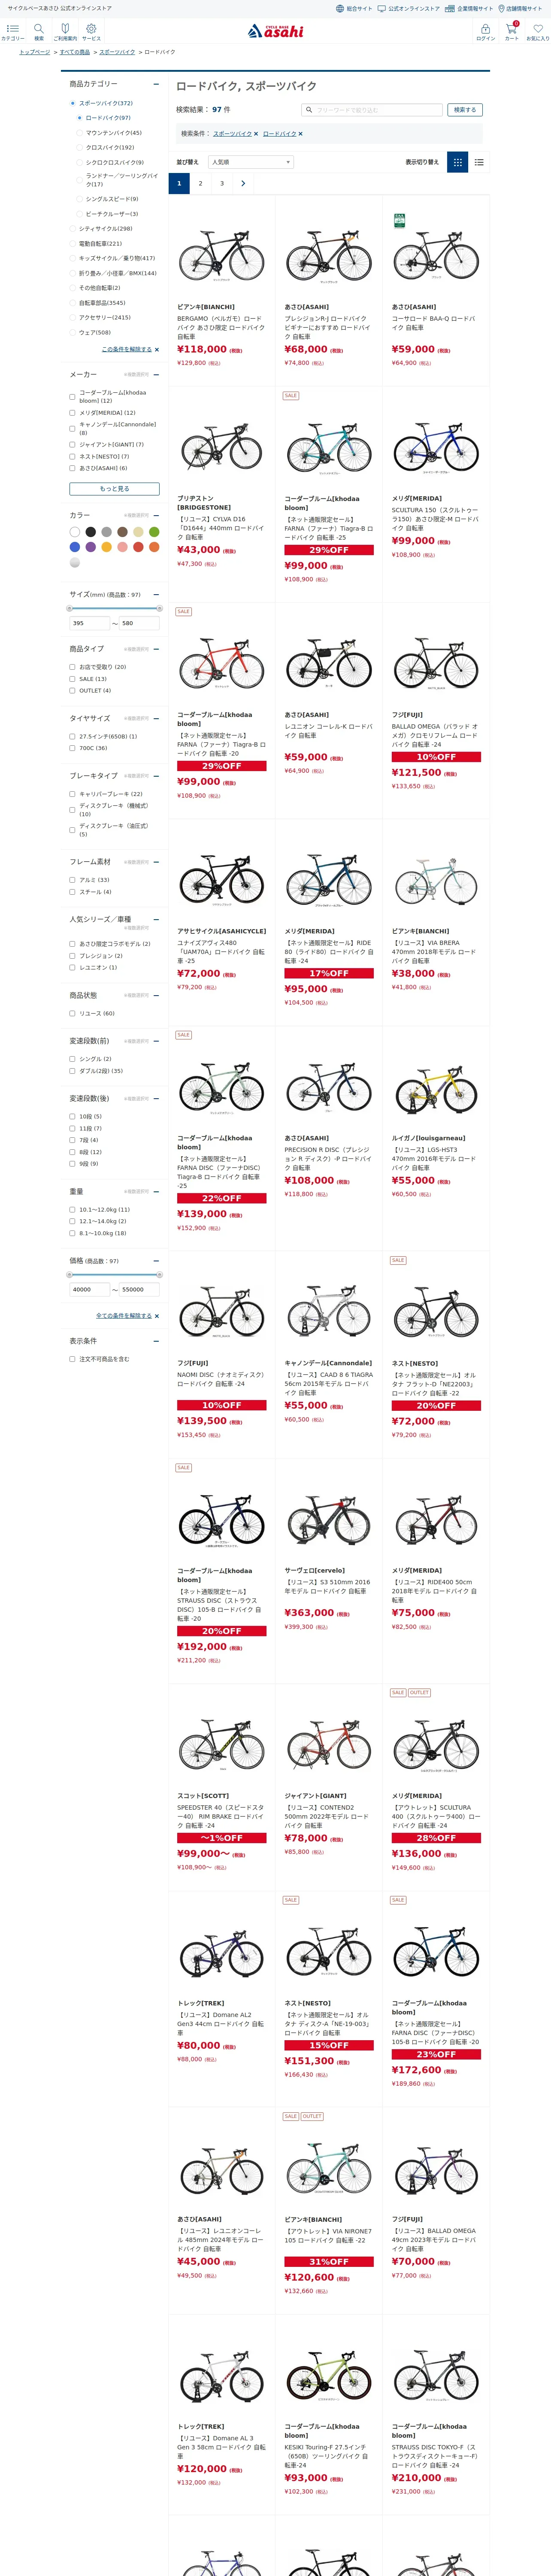This screenshot has width=551, height=2576.
Task: Collapse the メーカー filter section
Action: pyautogui.click(x=157, y=374)
